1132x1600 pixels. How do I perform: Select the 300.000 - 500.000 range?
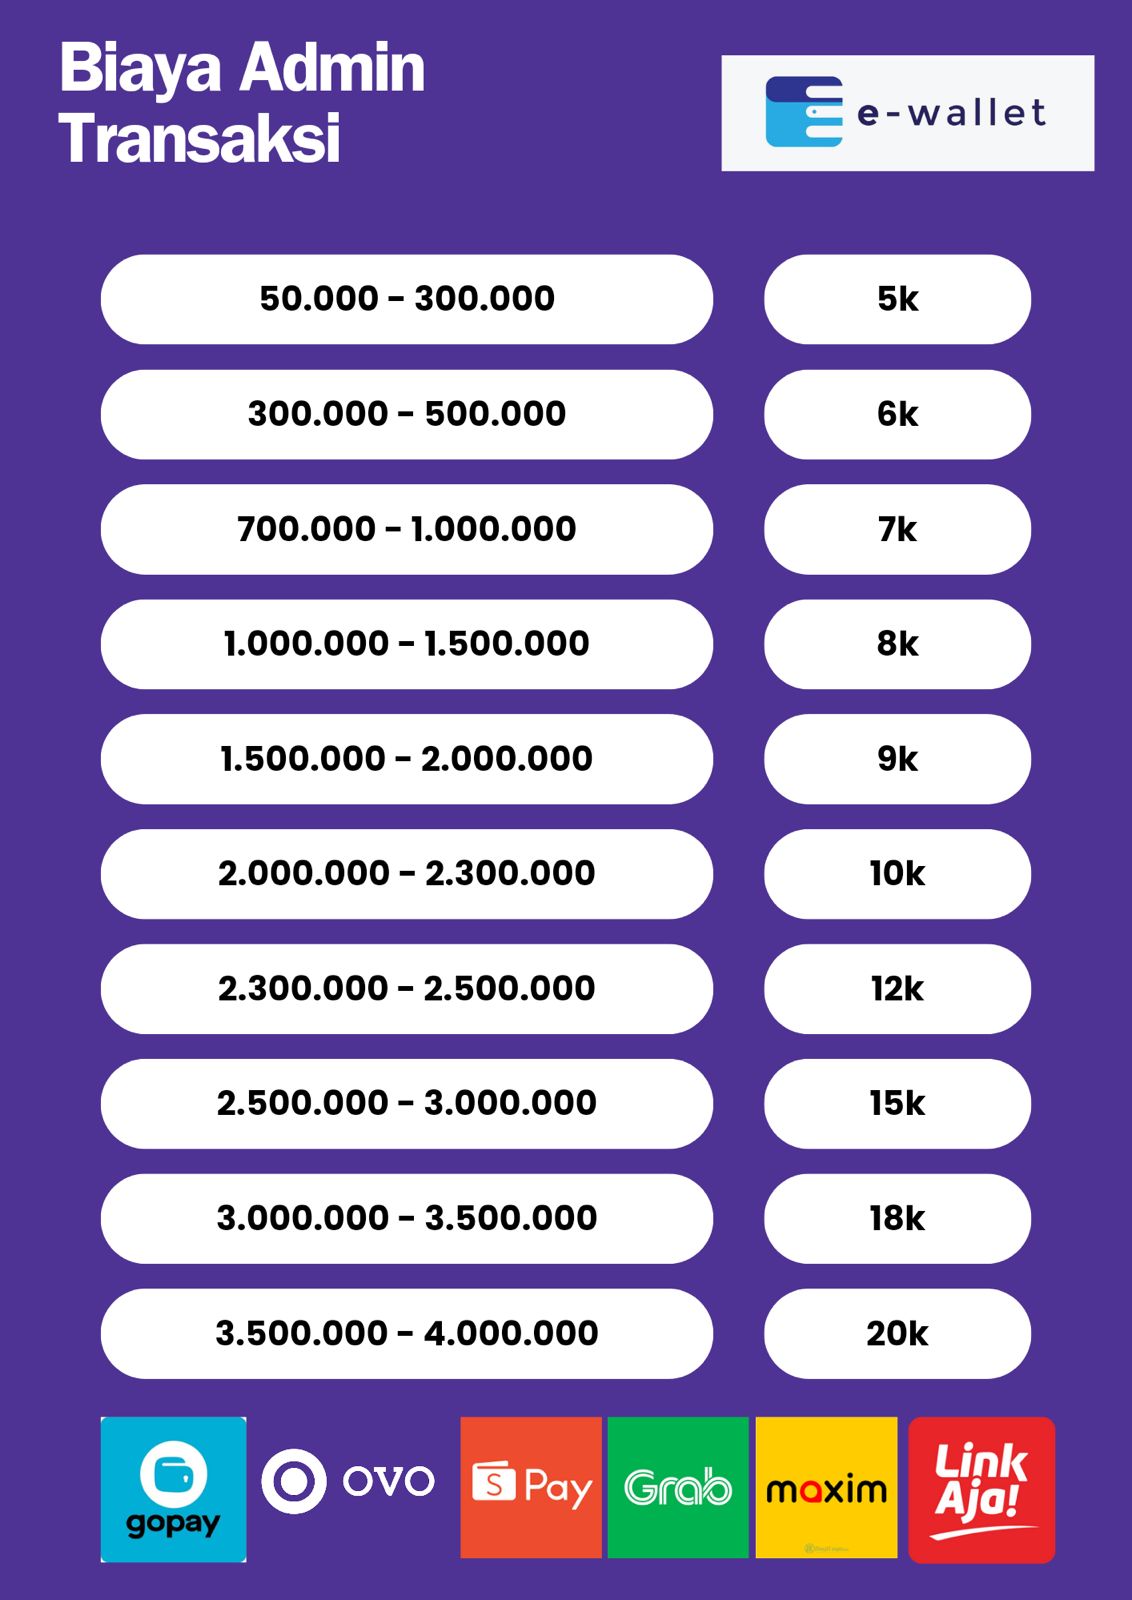(x=406, y=414)
